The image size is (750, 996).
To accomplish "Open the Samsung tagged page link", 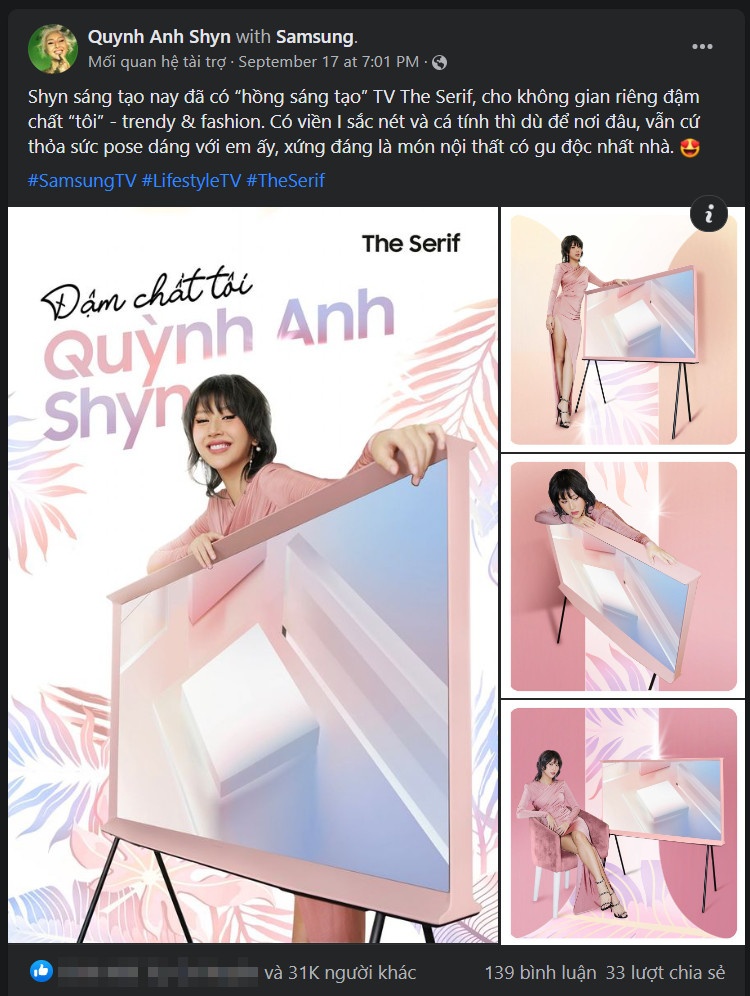I will [314, 37].
